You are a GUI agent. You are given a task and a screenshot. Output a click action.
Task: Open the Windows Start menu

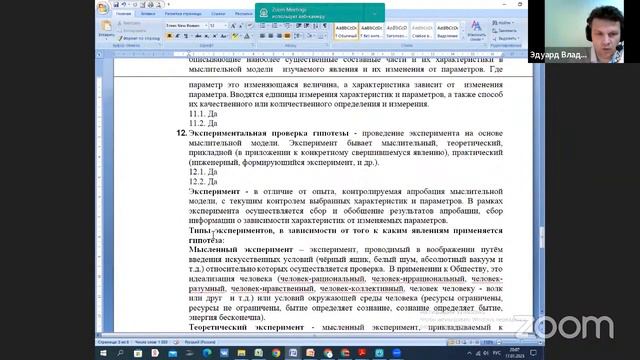pos(103,353)
